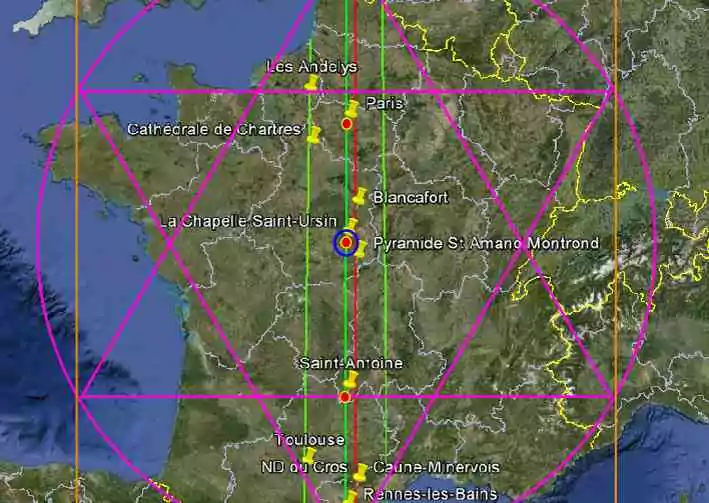Image resolution: width=709 pixels, height=503 pixels.
Task: Select the Toulouse yellow pushpin
Action: pos(309,455)
